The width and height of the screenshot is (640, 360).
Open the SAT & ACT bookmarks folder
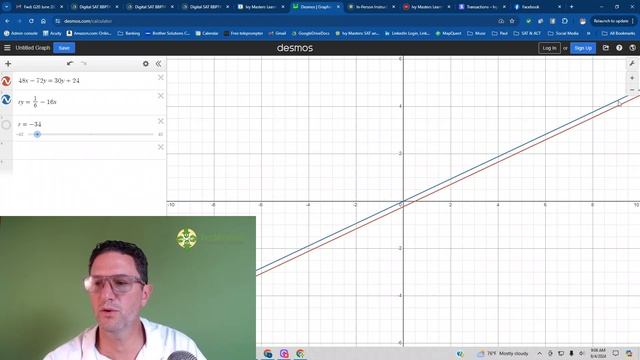(x=527, y=33)
